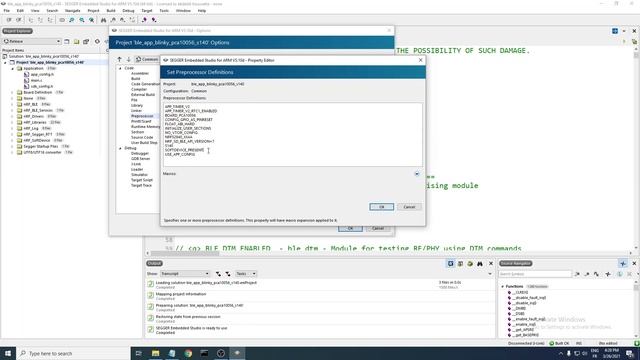This screenshot has height=360, width=640.
Task: Collapse the Code group in options tree
Action: pos(120,68)
